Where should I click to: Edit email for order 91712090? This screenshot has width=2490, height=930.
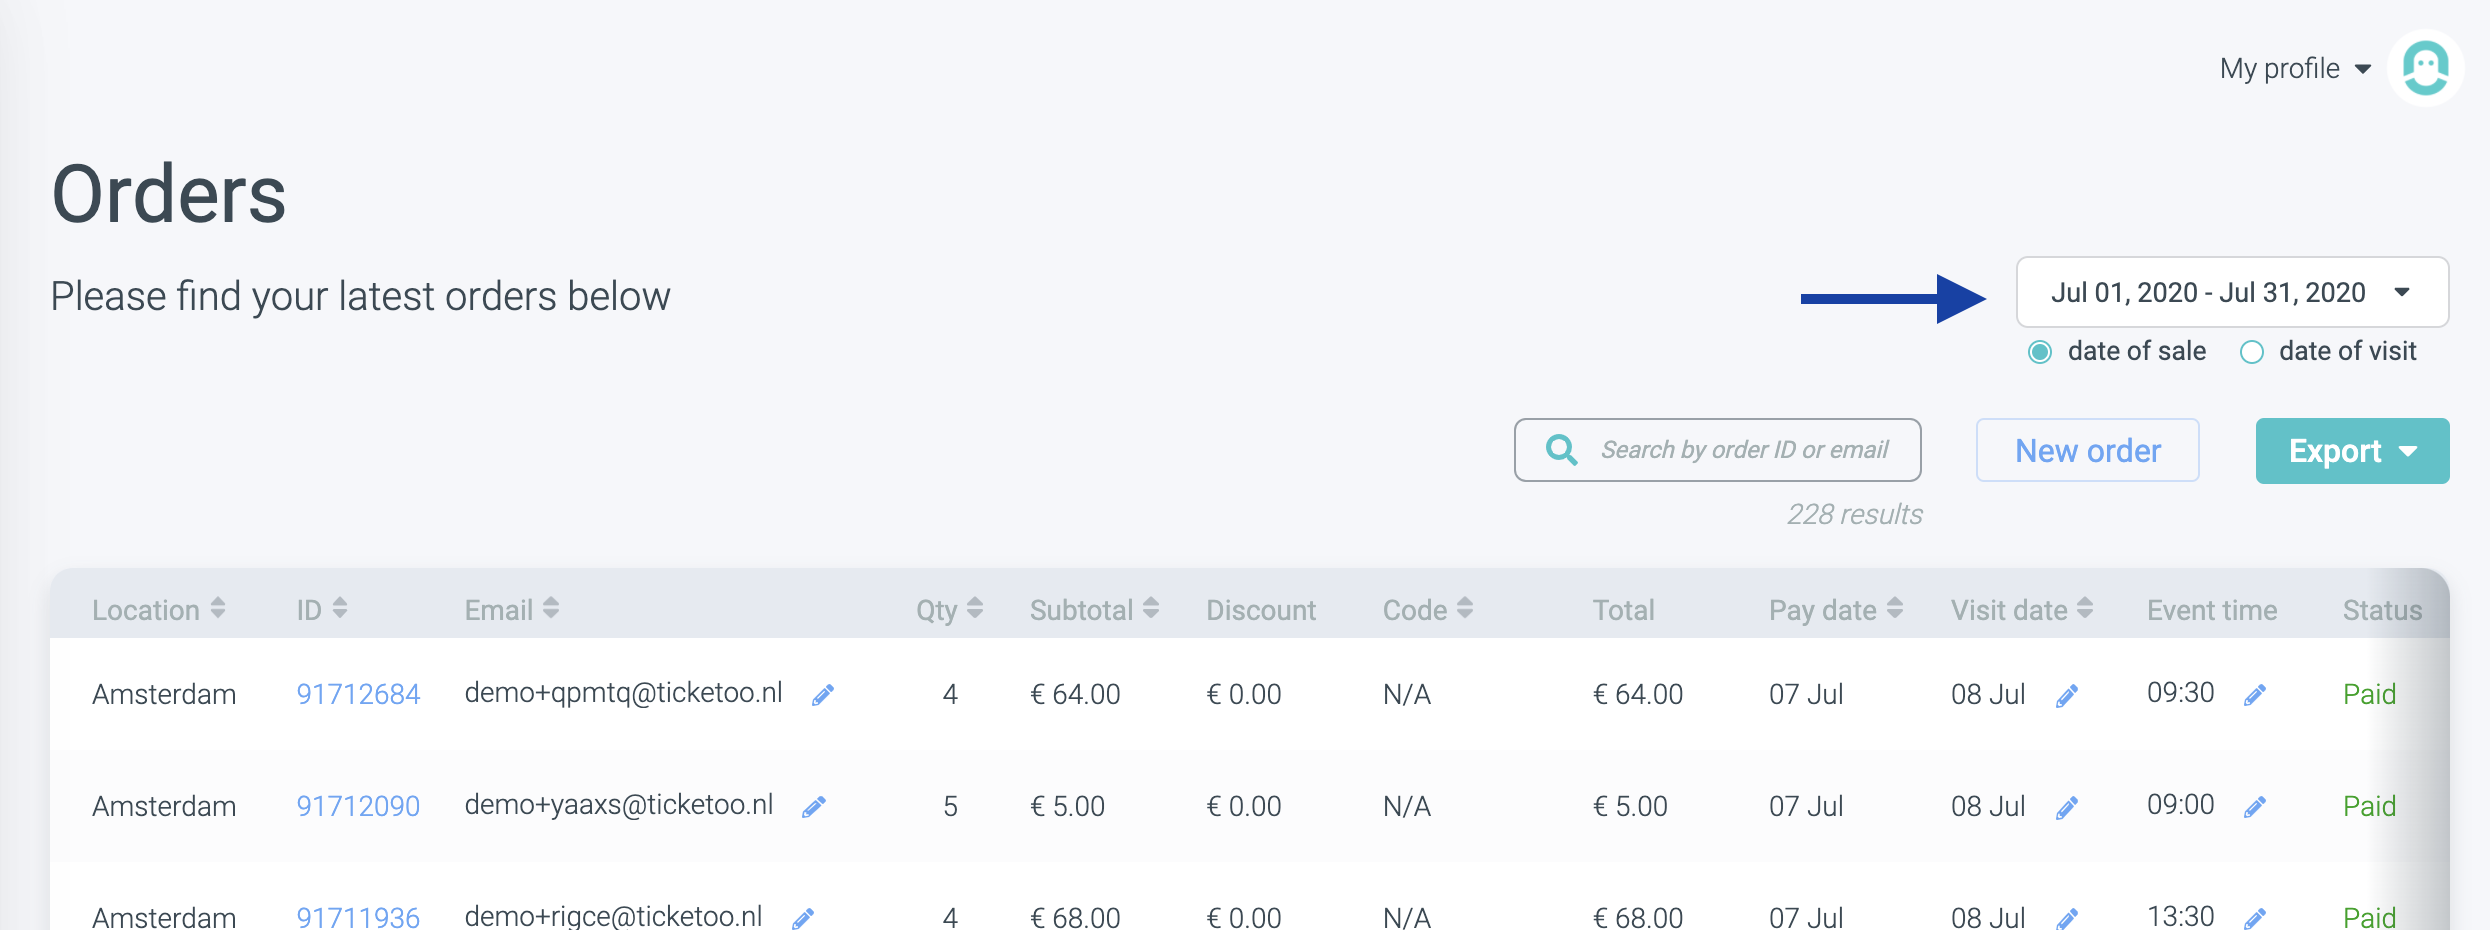[x=814, y=807]
